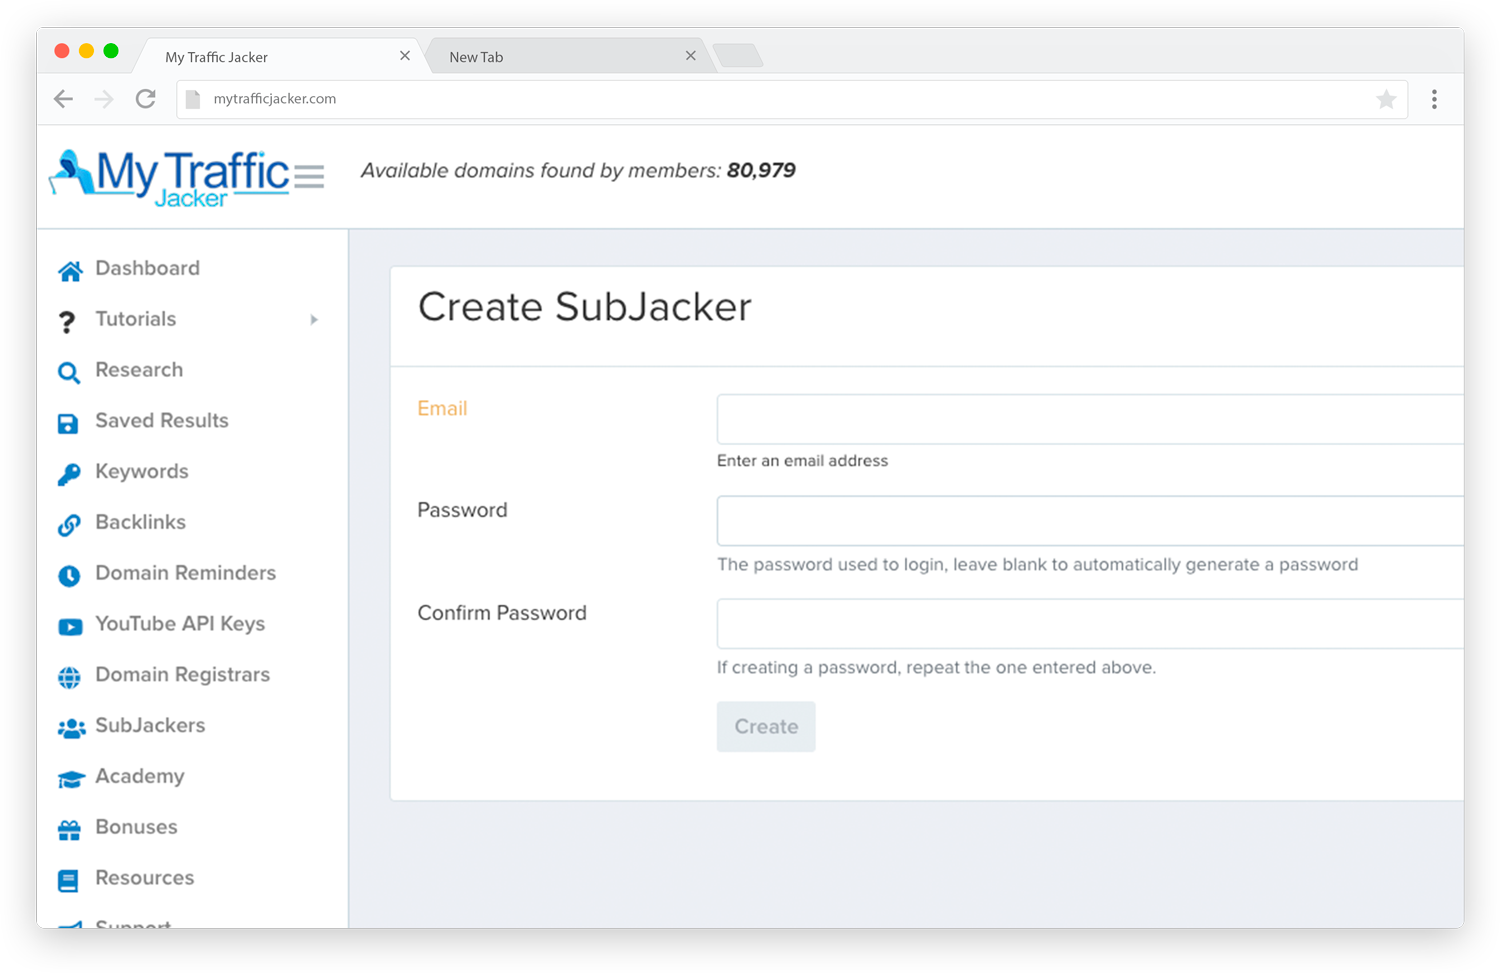
Task: Click the Backlinks chain icon
Action: [69, 524]
